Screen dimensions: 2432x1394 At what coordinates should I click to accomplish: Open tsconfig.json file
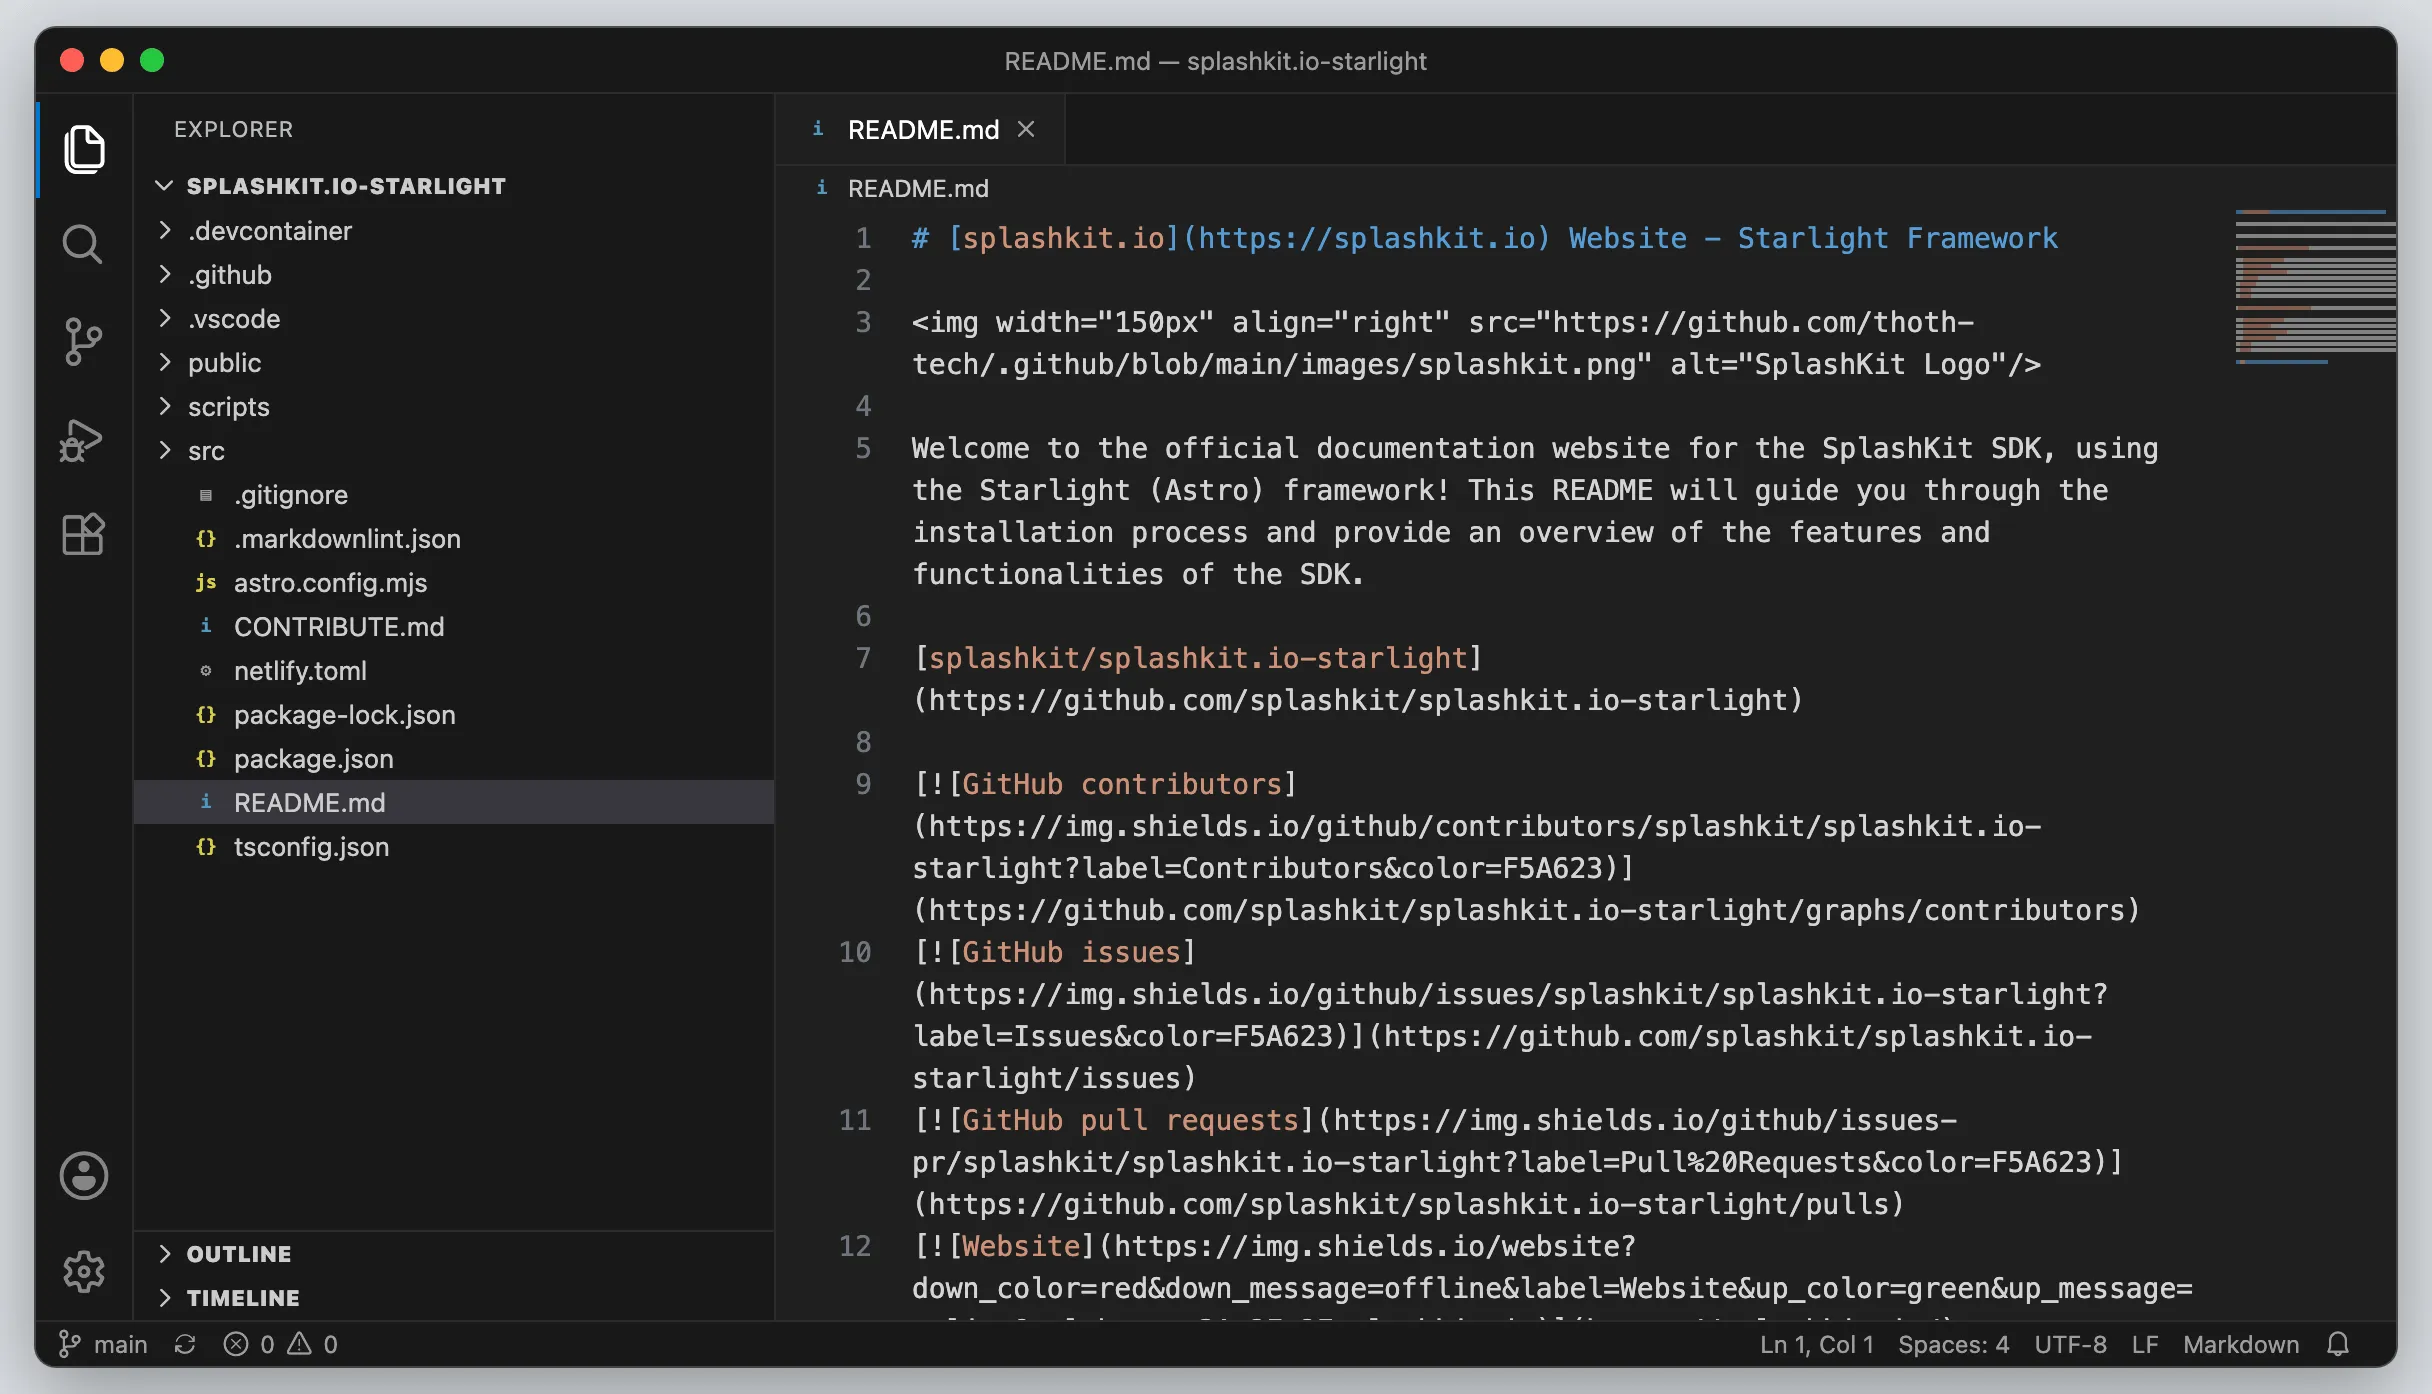pos(454,847)
